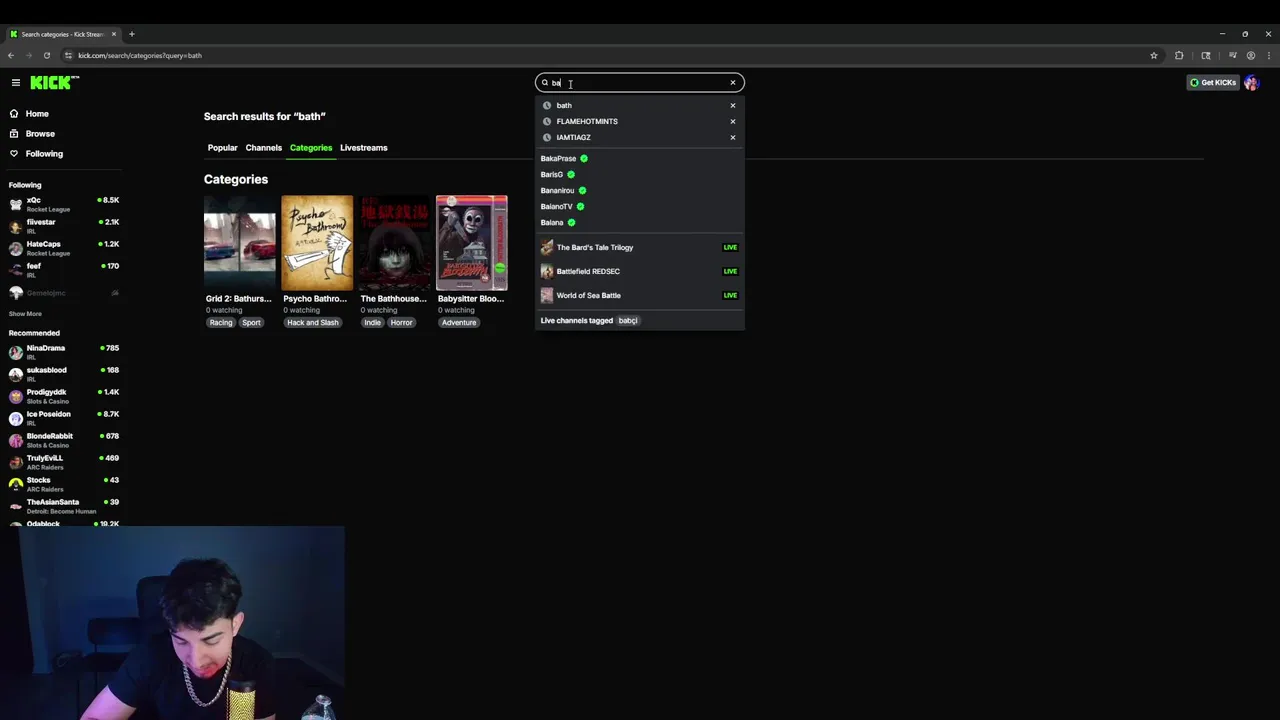Select recent search IAMTIAGZ
This screenshot has height=720, width=1280.
coord(640,137)
